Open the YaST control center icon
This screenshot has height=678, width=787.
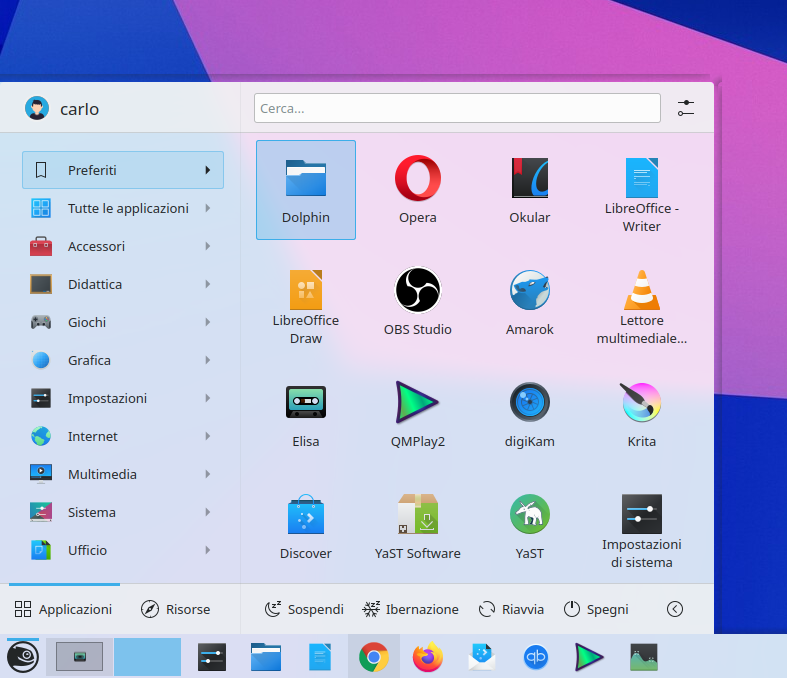[530, 526]
